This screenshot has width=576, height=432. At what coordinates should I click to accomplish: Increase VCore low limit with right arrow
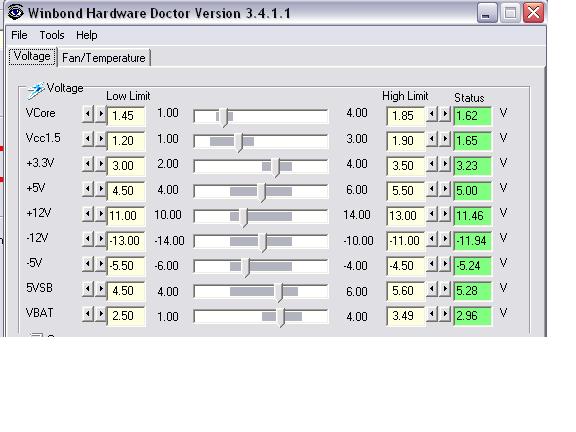tap(100, 114)
